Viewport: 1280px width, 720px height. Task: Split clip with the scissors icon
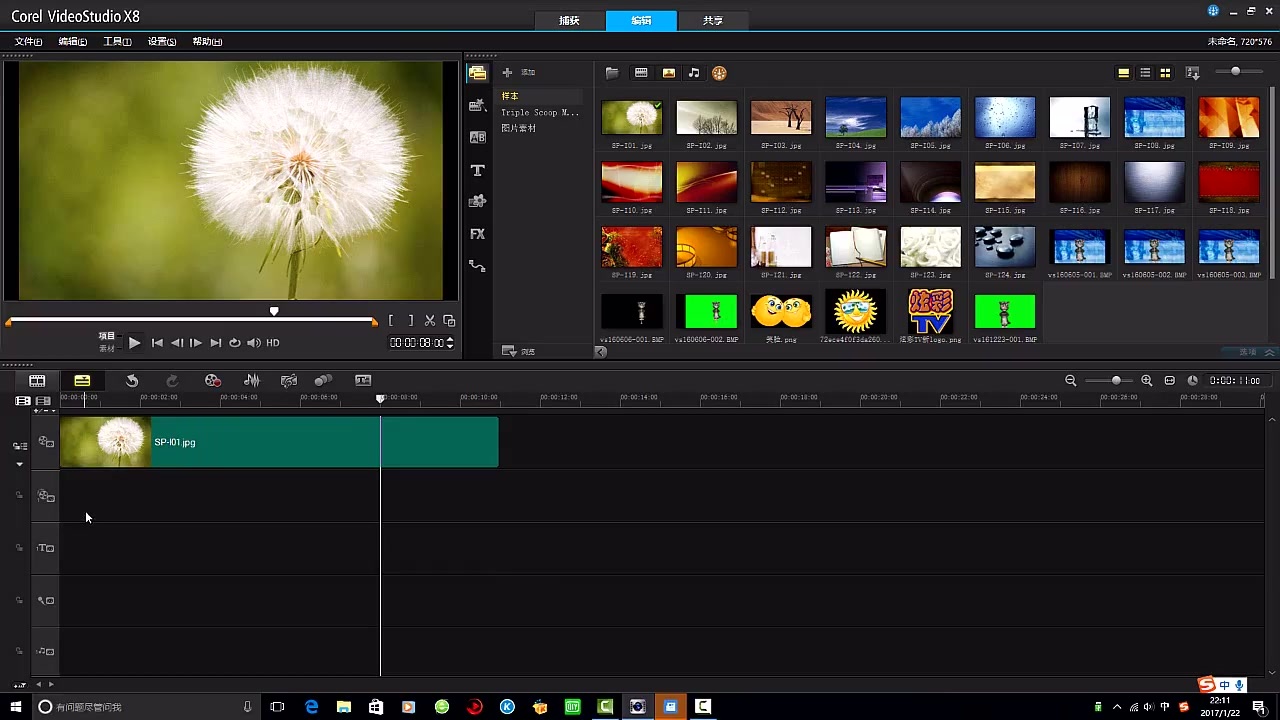click(430, 320)
